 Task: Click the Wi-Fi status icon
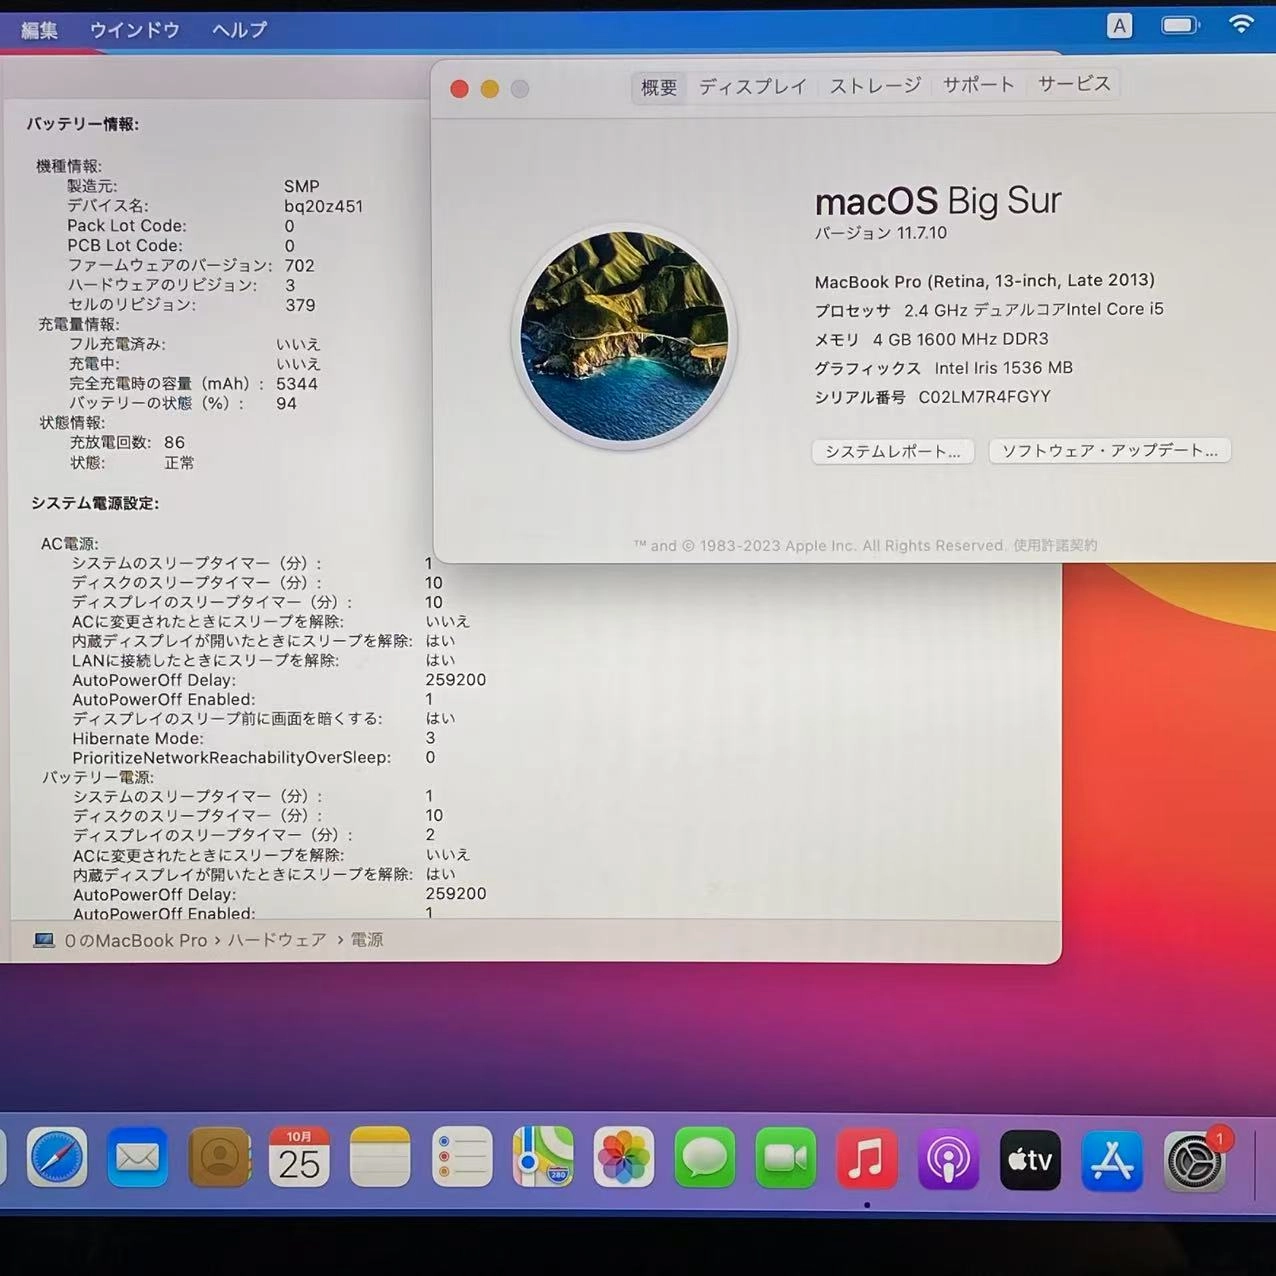pos(1242,24)
